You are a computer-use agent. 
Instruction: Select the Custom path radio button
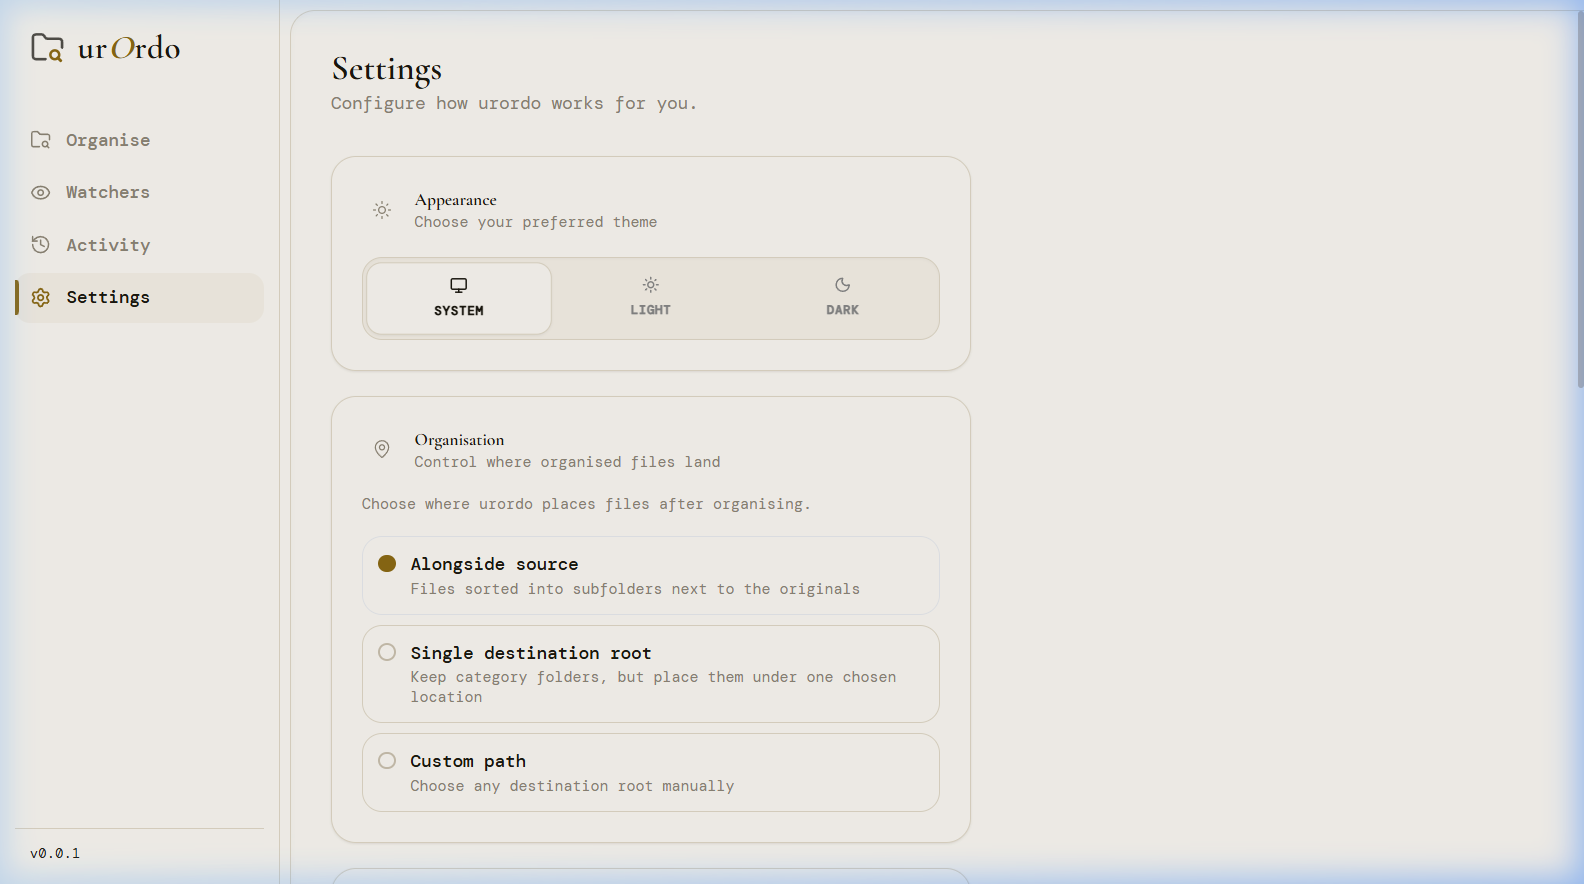click(x=387, y=760)
